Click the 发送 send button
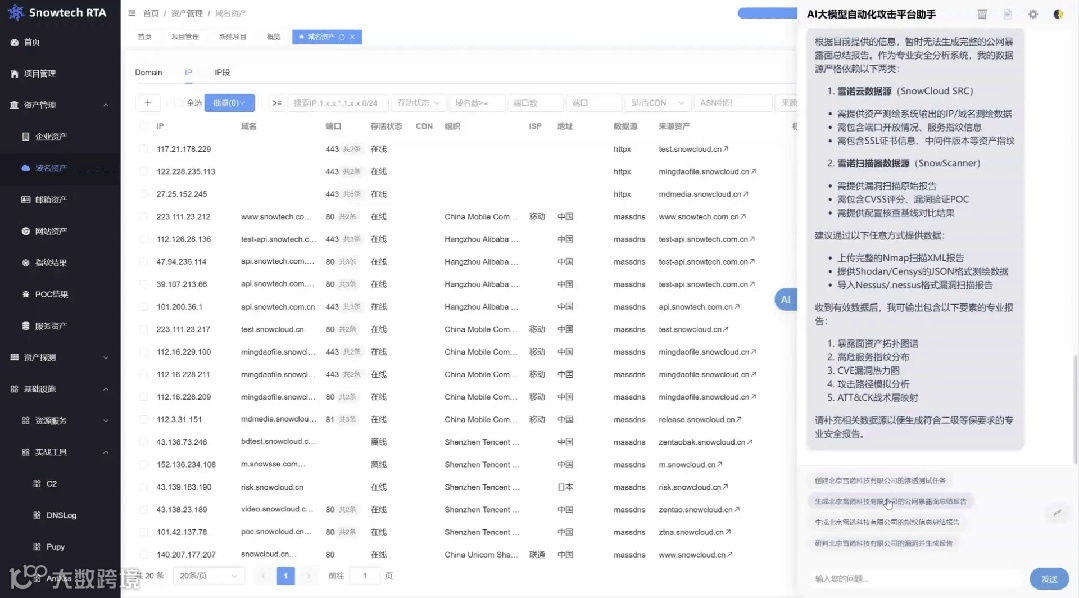Screen dimensions: 1079x598 (1049, 579)
